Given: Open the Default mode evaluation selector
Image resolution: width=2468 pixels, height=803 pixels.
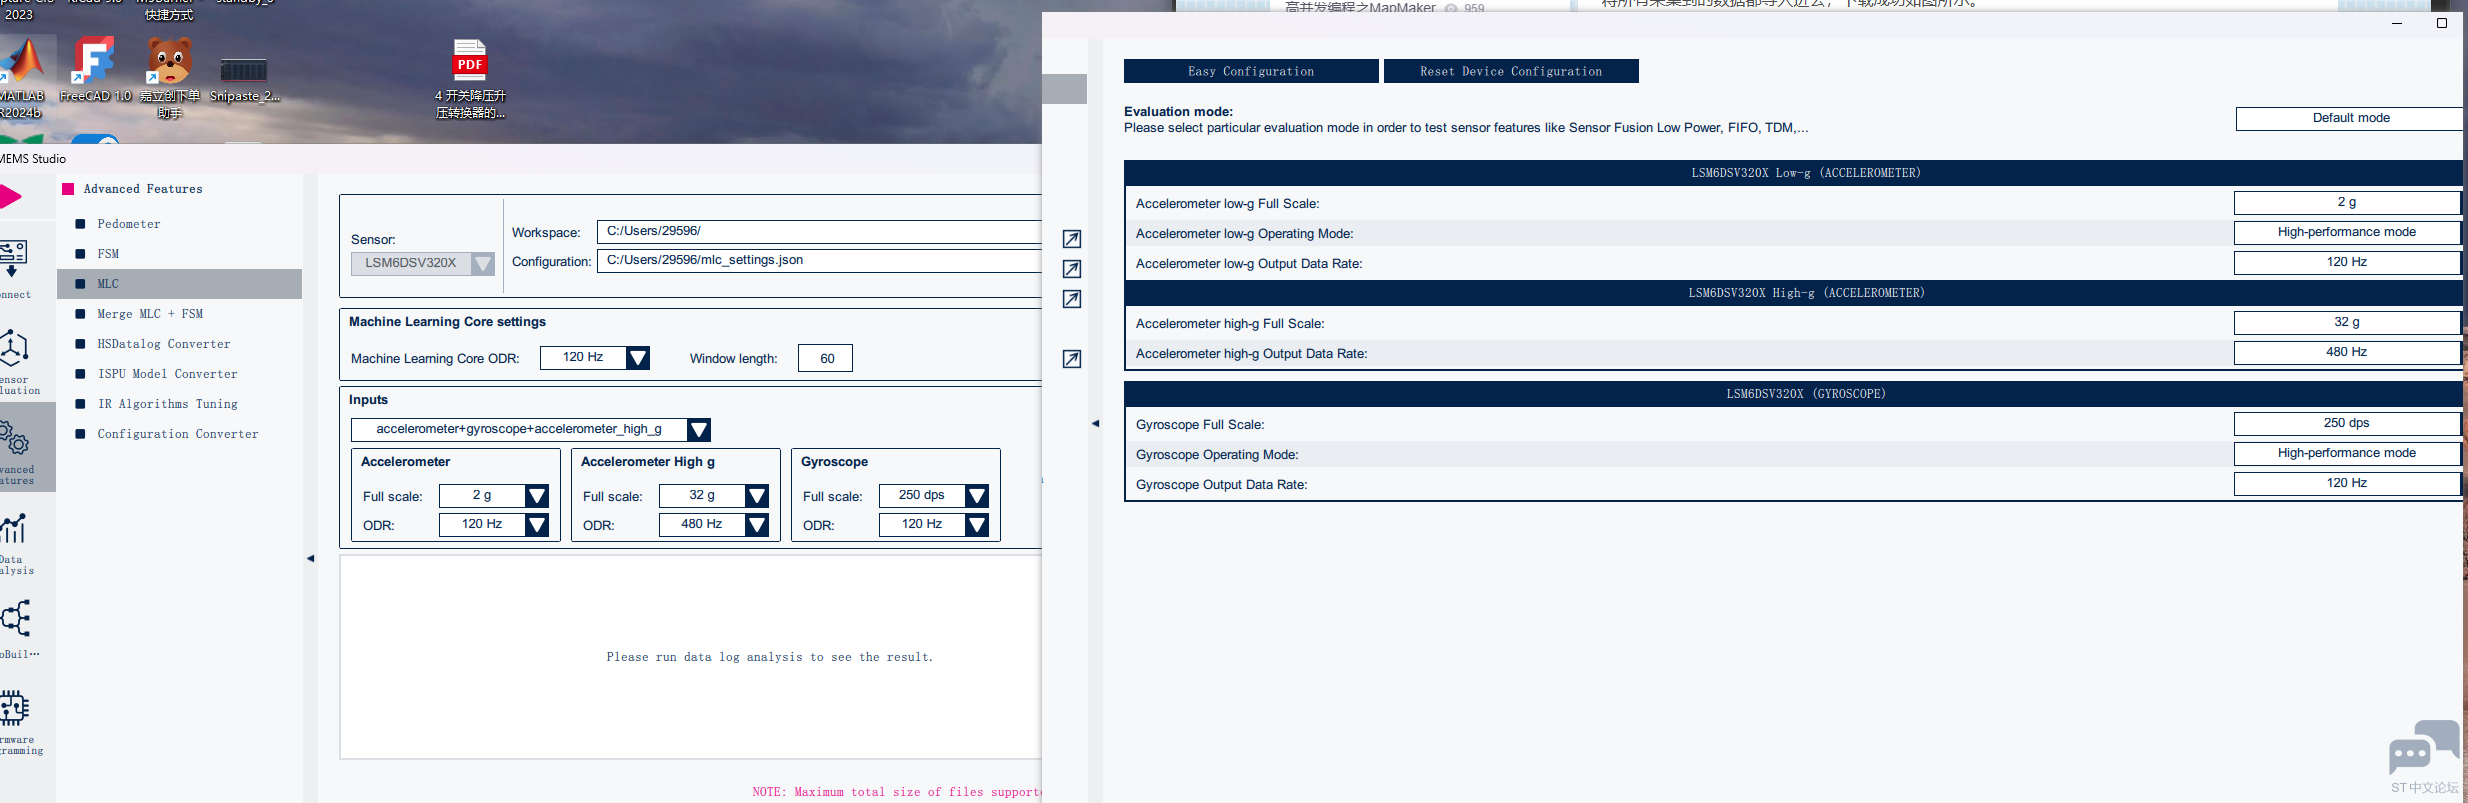Looking at the screenshot, I should [2350, 118].
